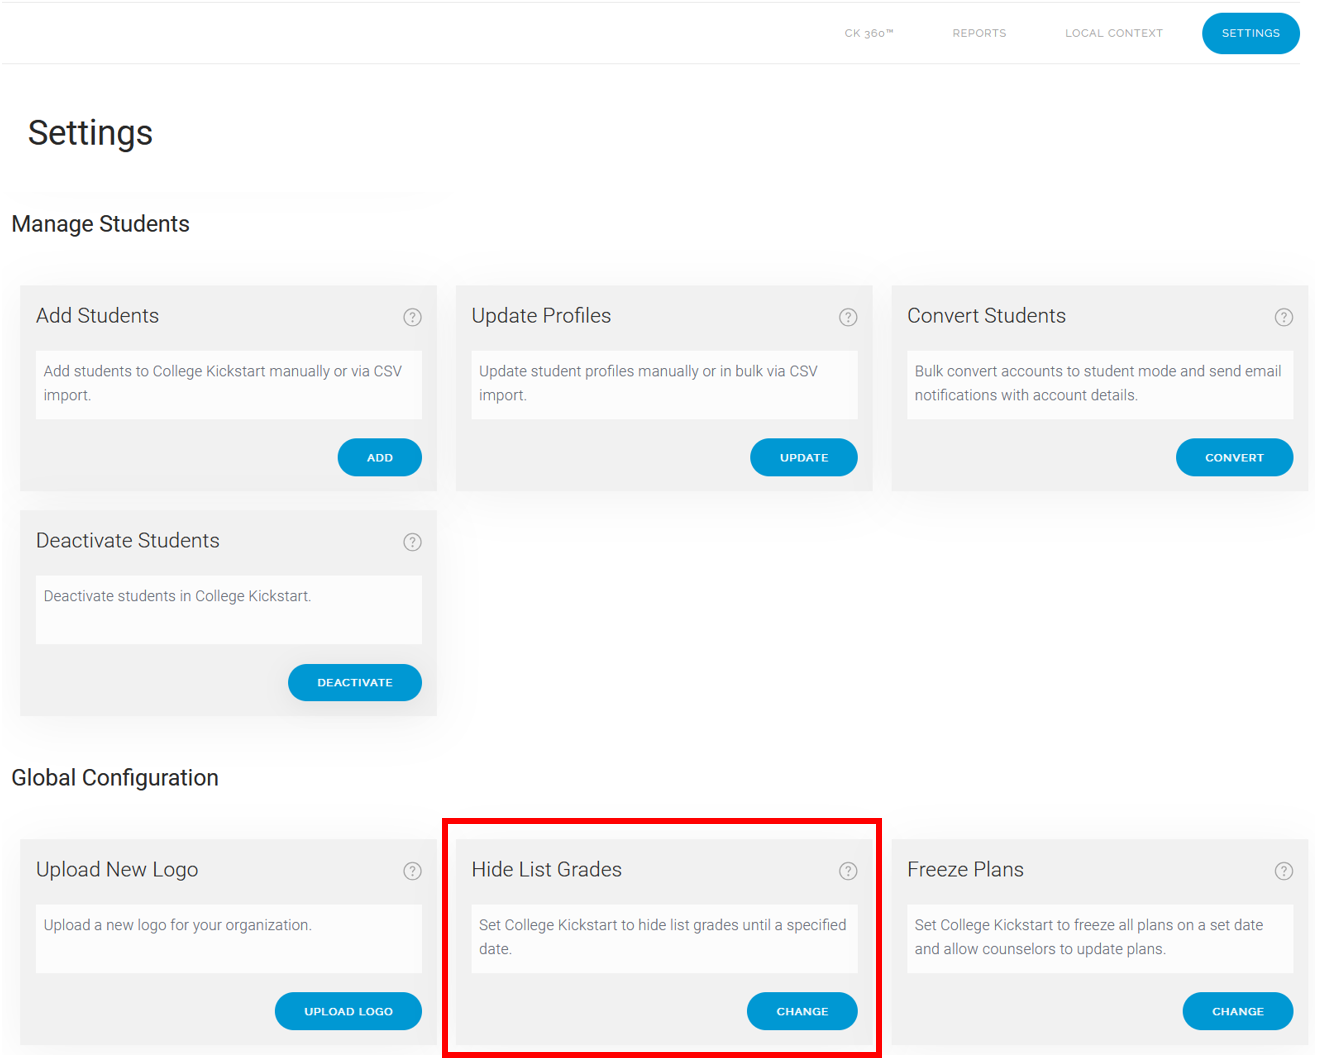This screenshot has height=1062, width=1318.
Task: Click Change under Freeze Plans
Action: [x=1238, y=1011]
